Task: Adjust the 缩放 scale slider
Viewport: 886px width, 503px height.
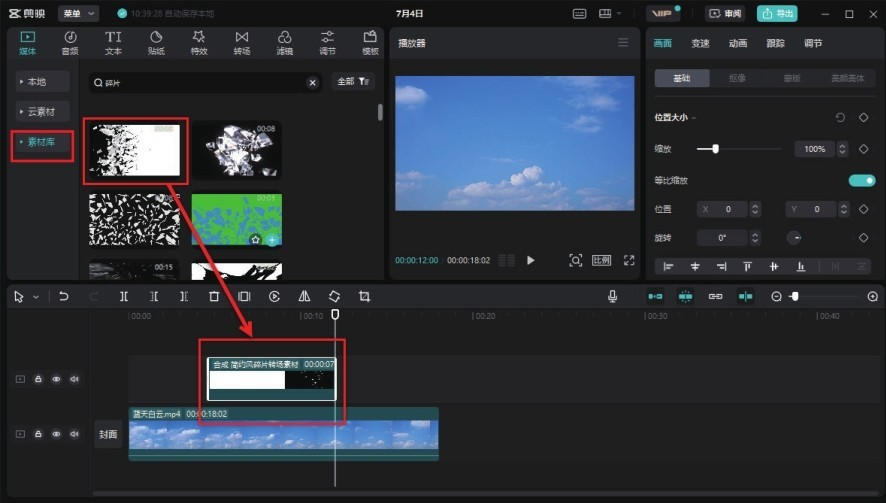Action: coord(739,149)
